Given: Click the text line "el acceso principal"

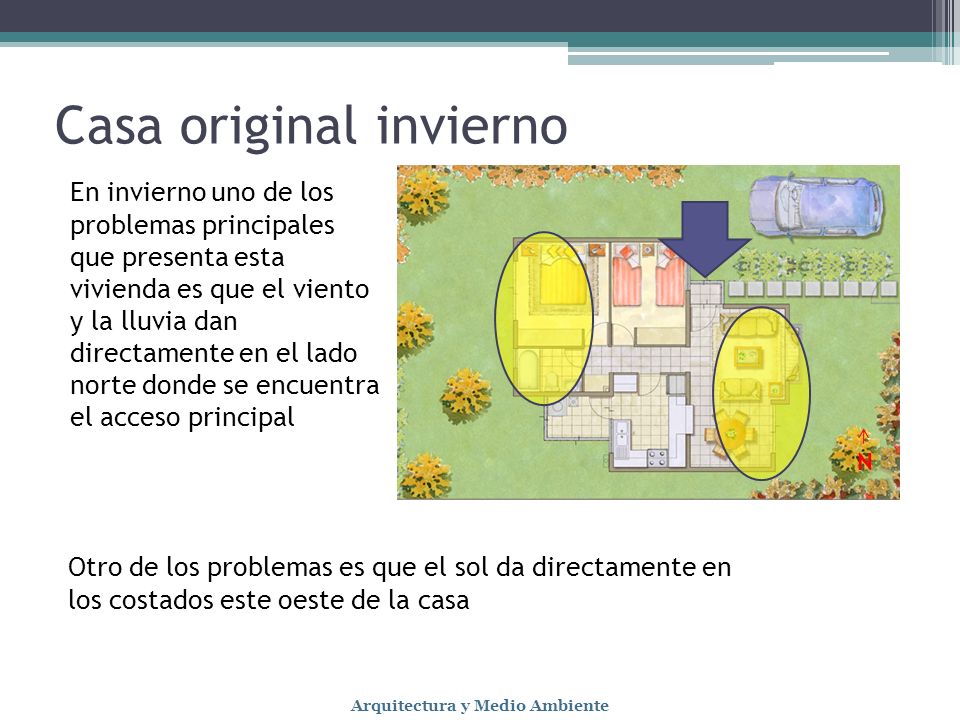Looking at the screenshot, I should pyautogui.click(x=182, y=418).
